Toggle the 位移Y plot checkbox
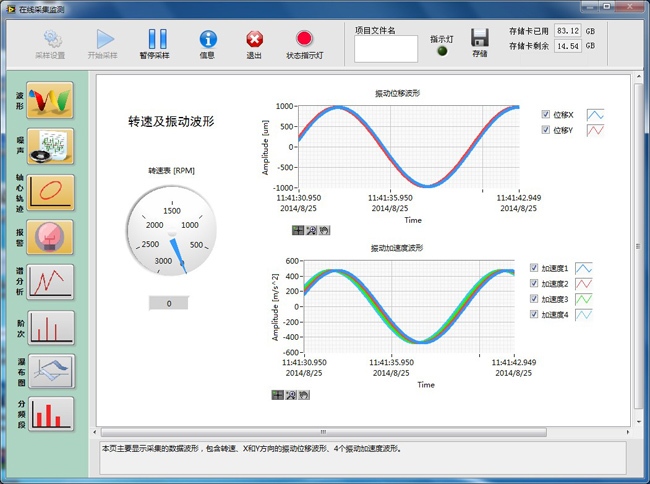 point(546,130)
